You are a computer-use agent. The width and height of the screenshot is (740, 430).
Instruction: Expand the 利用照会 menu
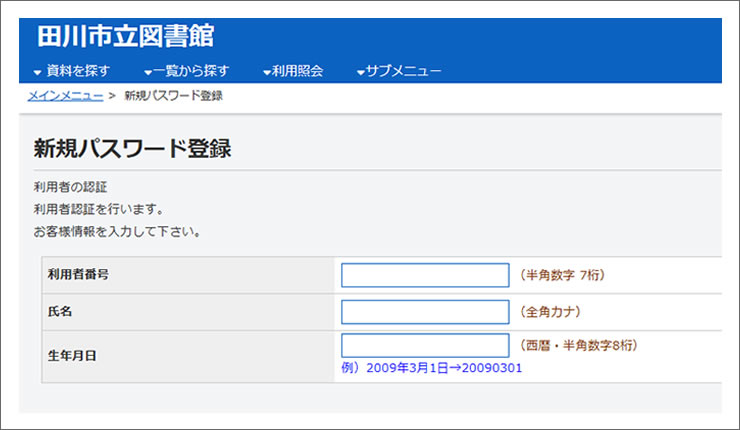coord(293,71)
